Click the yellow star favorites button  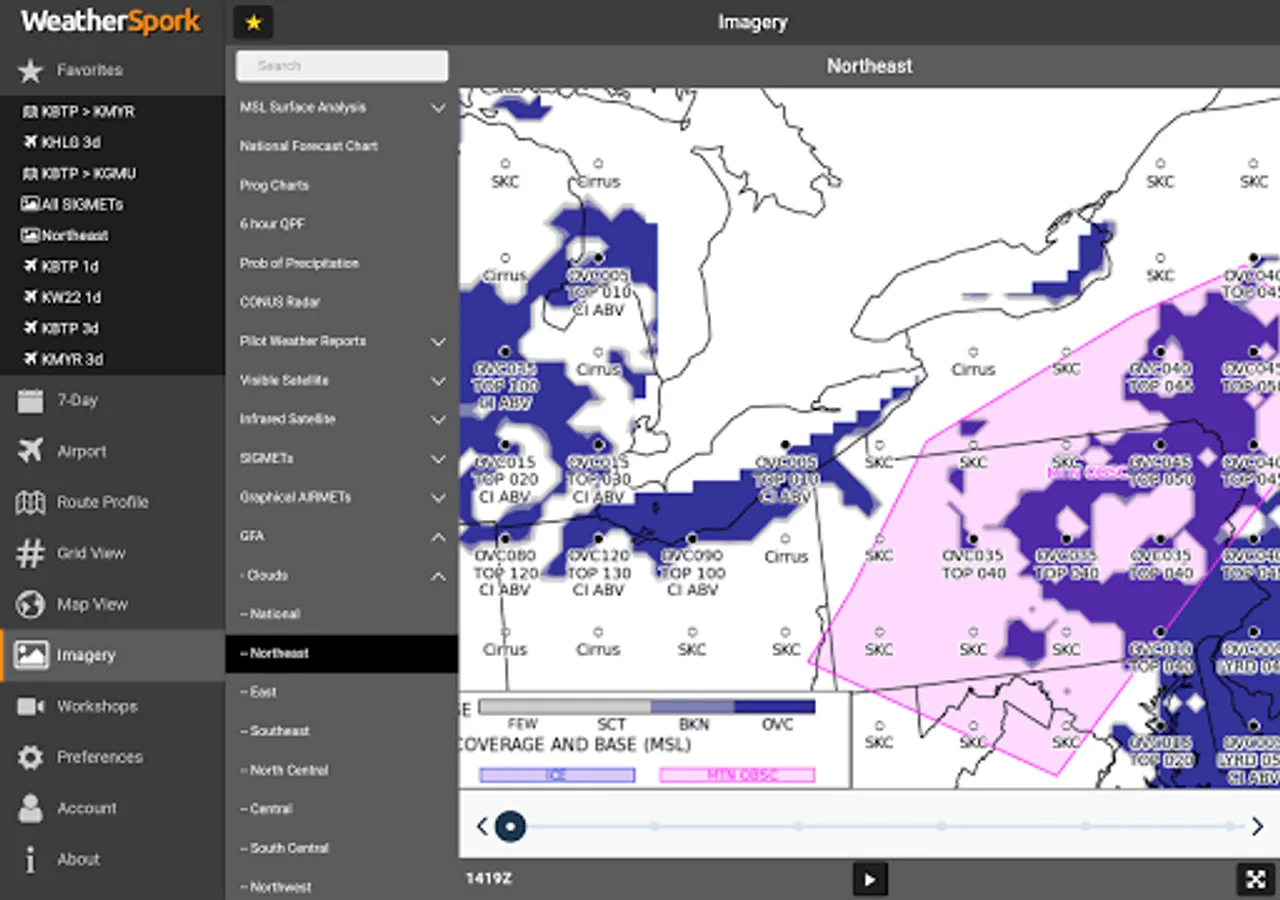click(253, 22)
